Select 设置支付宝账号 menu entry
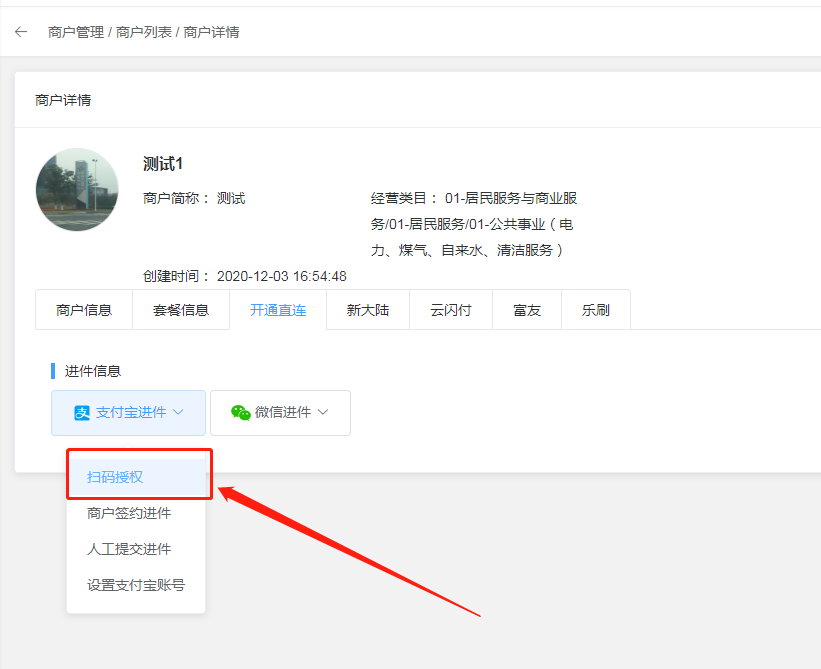 click(136, 585)
